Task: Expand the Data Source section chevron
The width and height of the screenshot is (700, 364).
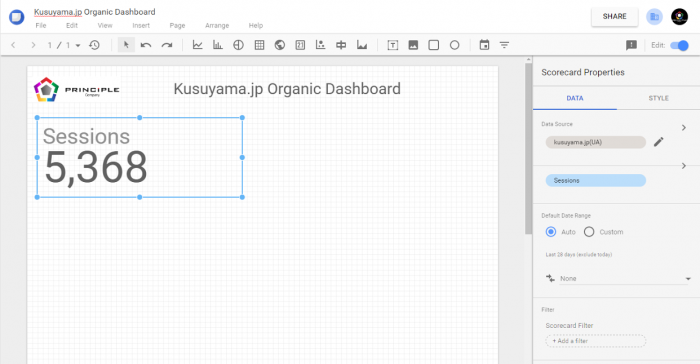Action: pos(684,128)
